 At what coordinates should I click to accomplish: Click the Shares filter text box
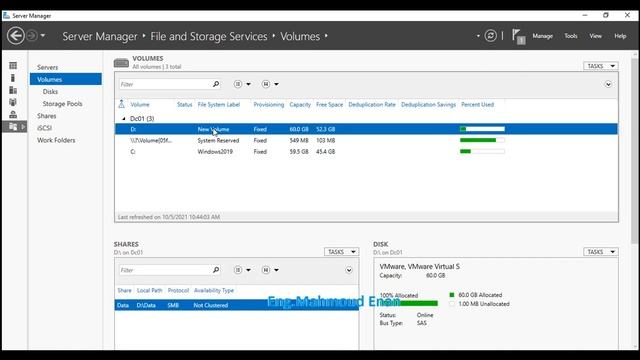pyautogui.click(x=165, y=270)
